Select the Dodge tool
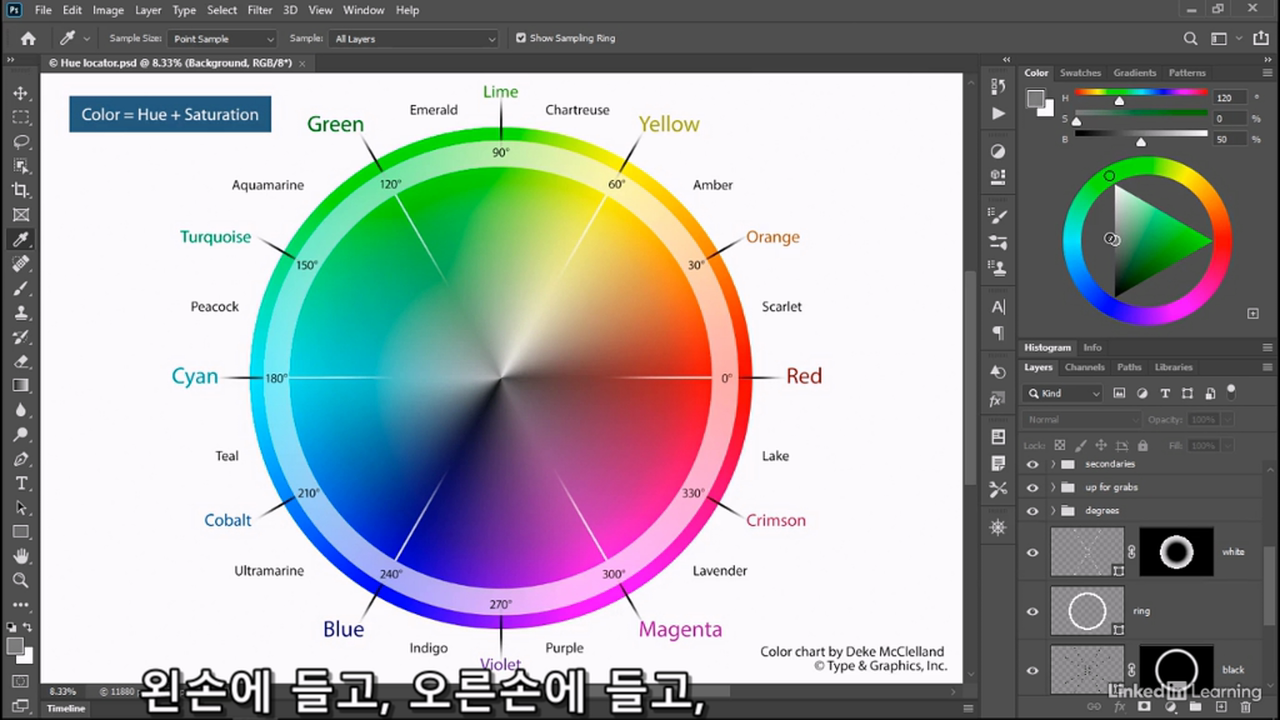The height and width of the screenshot is (720, 1280). (x=21, y=434)
